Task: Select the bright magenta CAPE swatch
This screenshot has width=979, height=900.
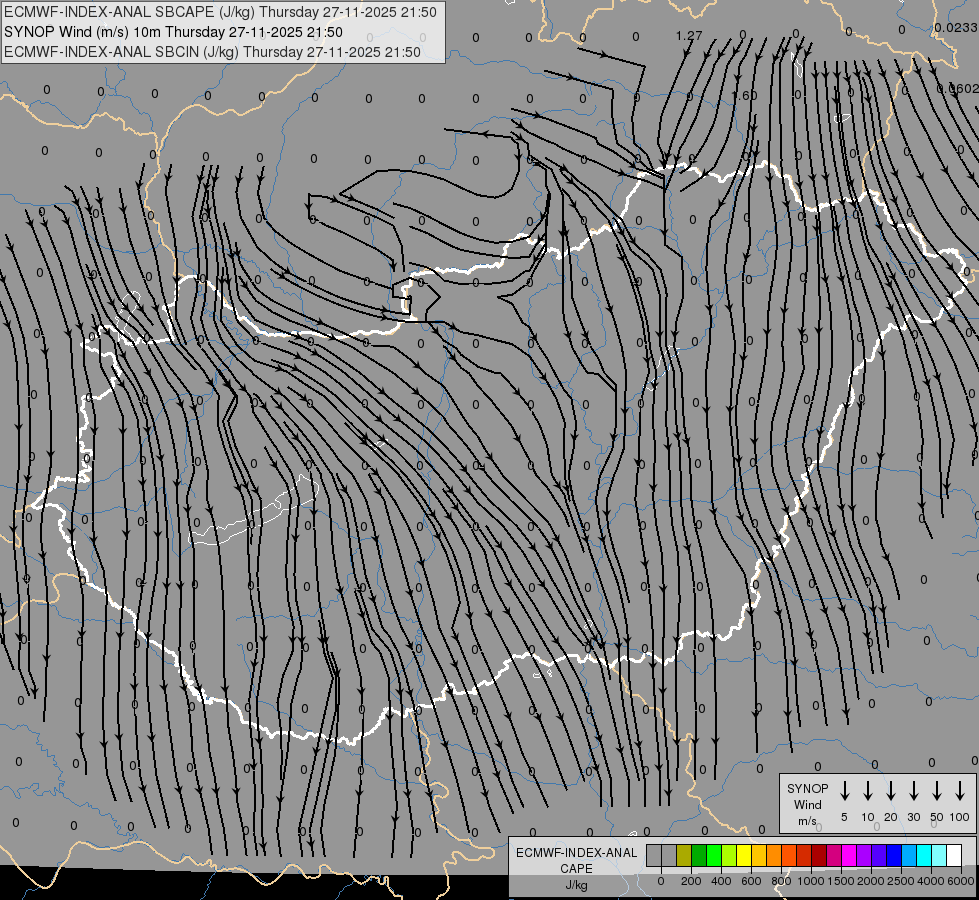Action: coord(850,855)
